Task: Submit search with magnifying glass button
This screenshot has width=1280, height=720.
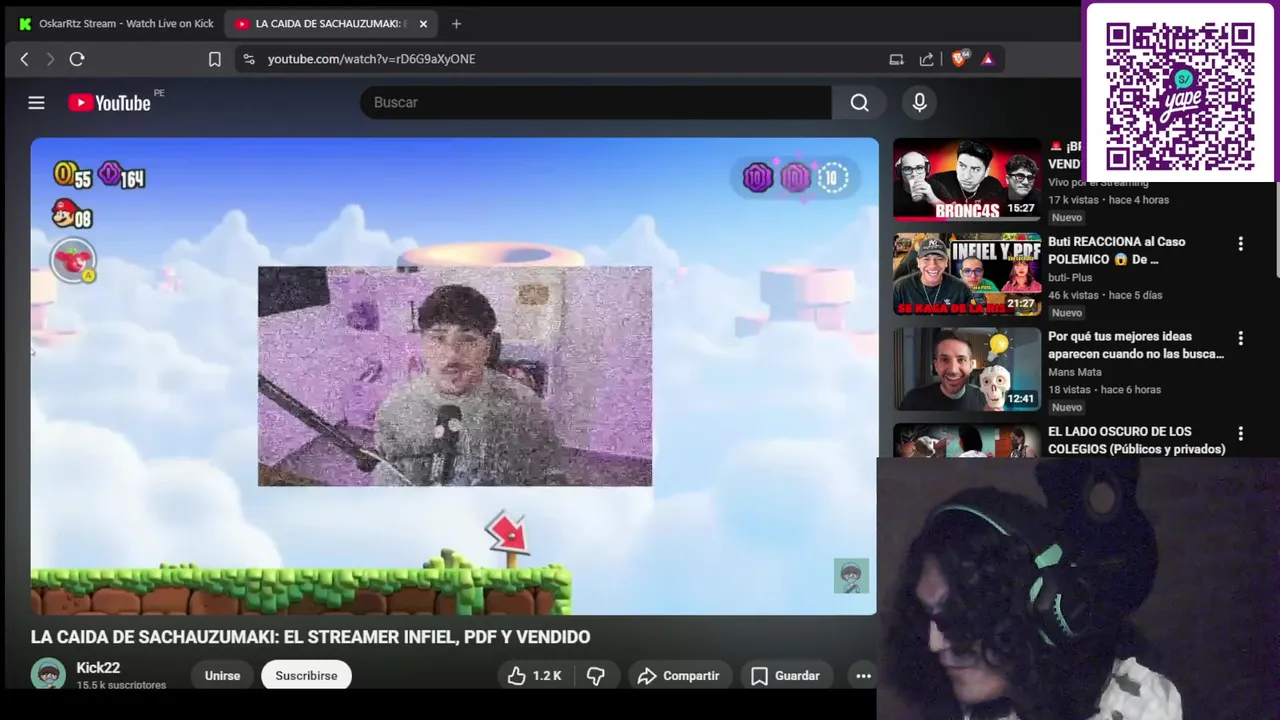Action: (x=859, y=102)
